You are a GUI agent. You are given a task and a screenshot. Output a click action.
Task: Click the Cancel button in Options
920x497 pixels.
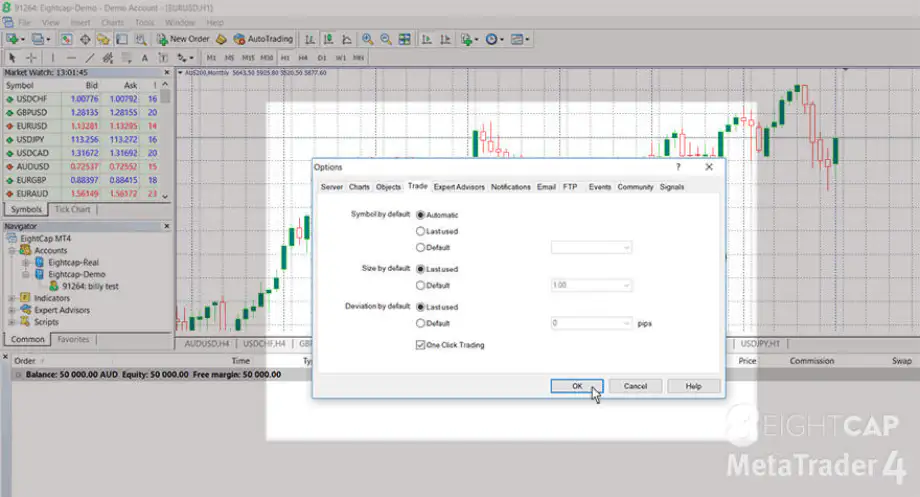(636, 386)
